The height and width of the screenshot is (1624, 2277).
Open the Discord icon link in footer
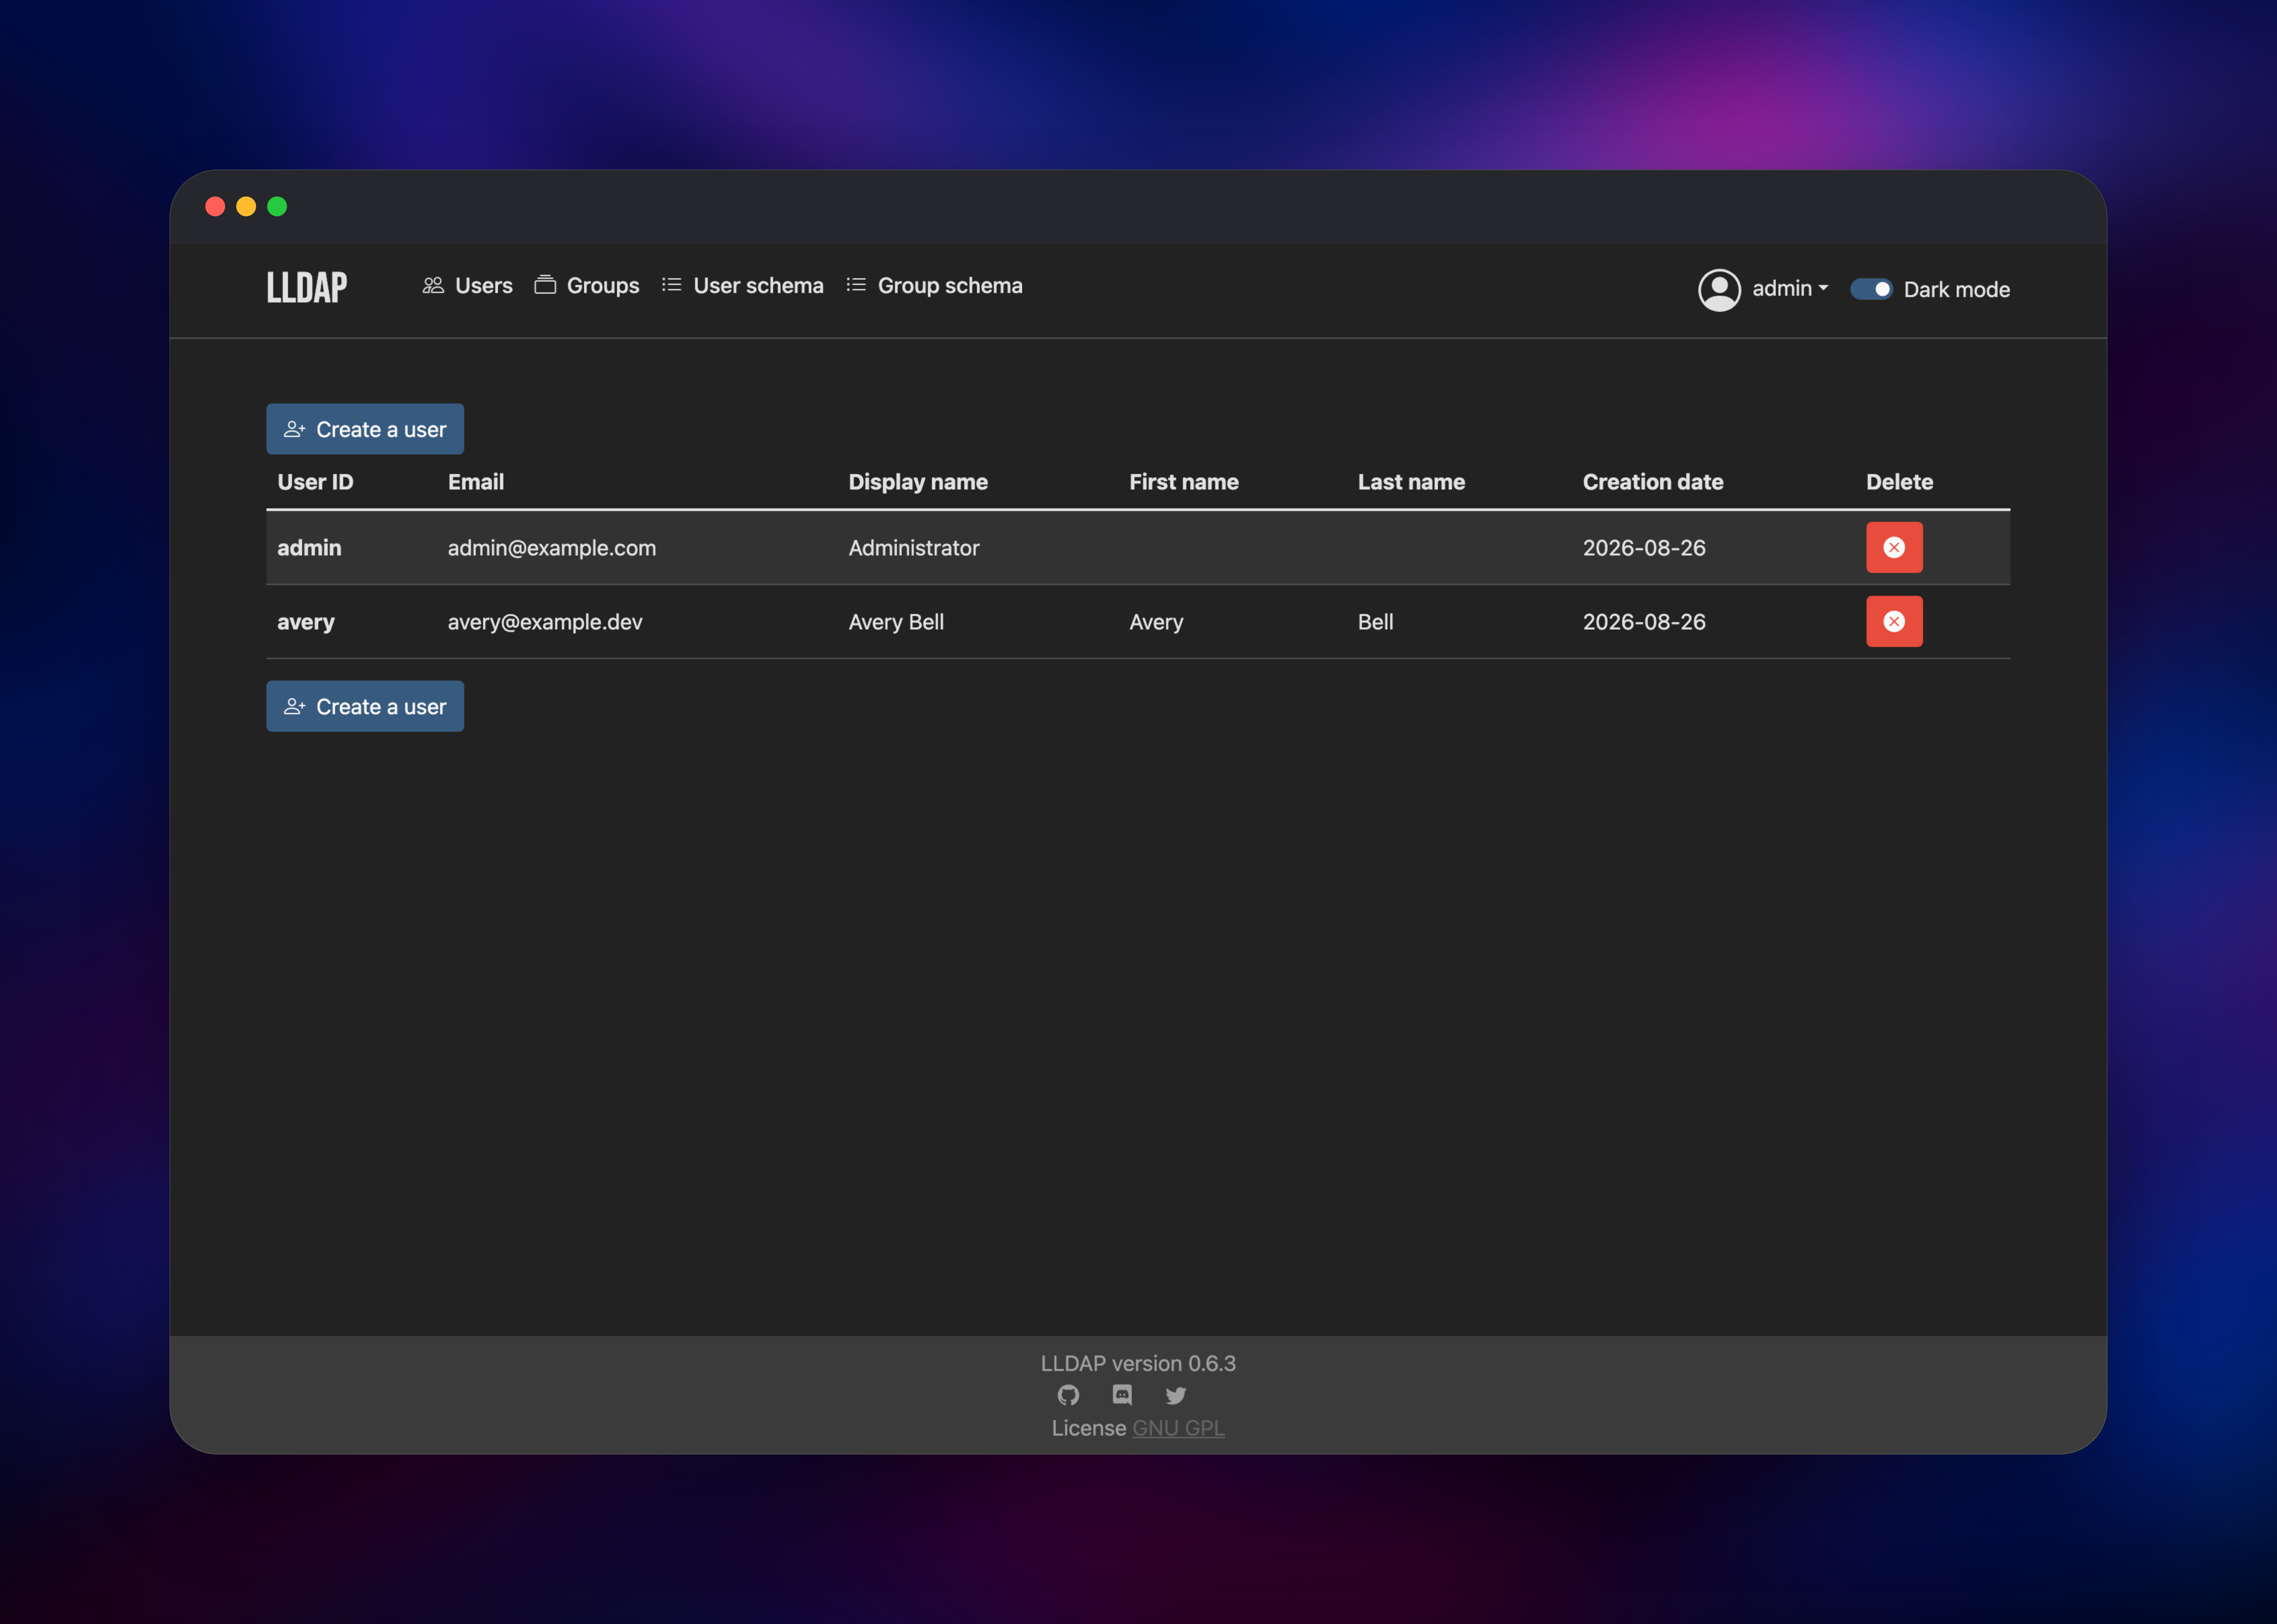point(1122,1395)
